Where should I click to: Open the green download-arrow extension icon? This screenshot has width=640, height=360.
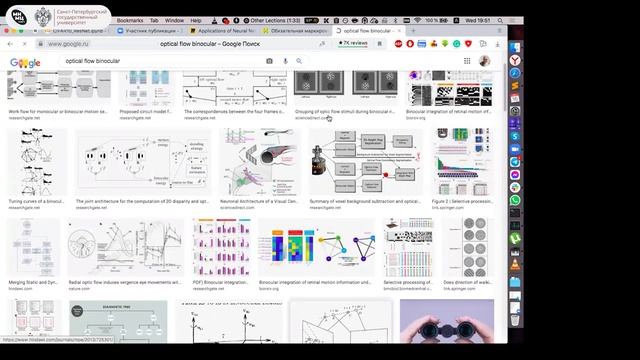click(445, 44)
